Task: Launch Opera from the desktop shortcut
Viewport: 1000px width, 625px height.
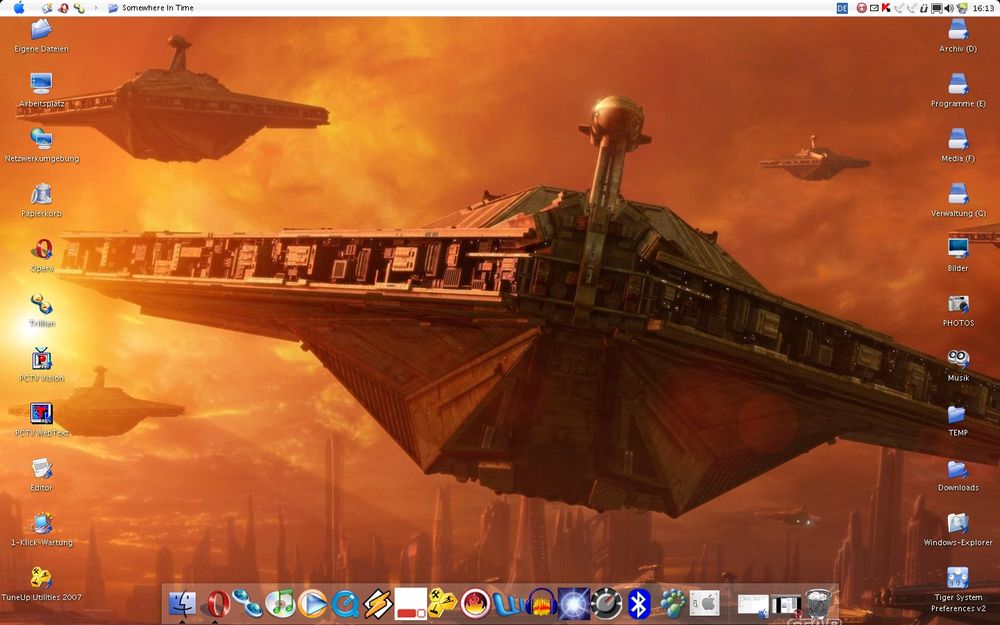Action: (x=41, y=255)
